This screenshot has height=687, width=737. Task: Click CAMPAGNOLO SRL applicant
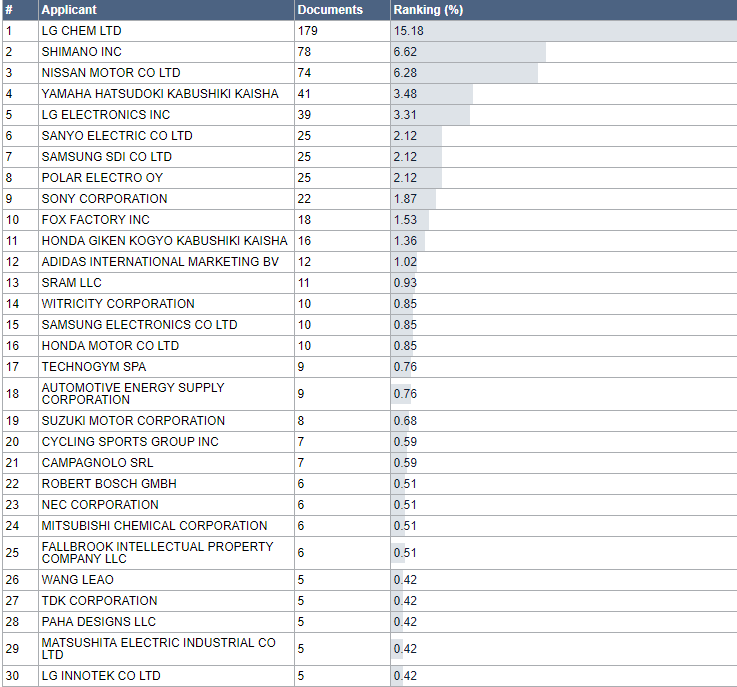pyautogui.click(x=97, y=463)
